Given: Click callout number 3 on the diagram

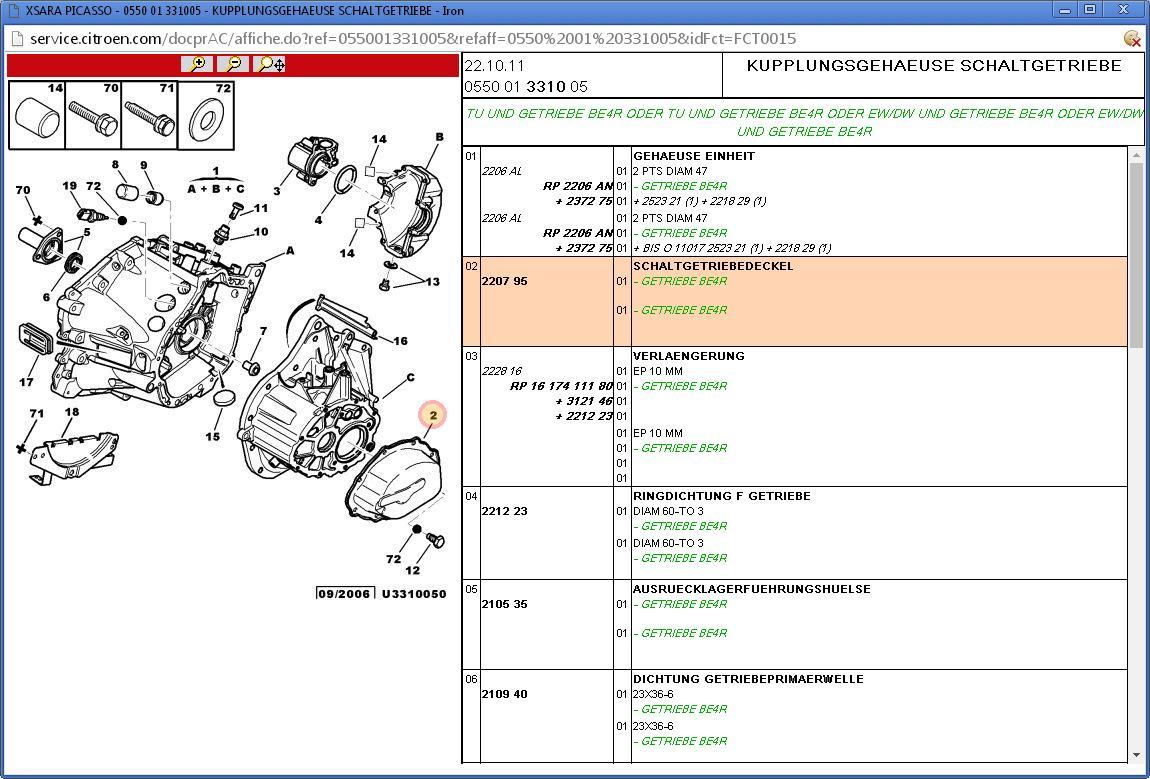Looking at the screenshot, I should (x=276, y=191).
